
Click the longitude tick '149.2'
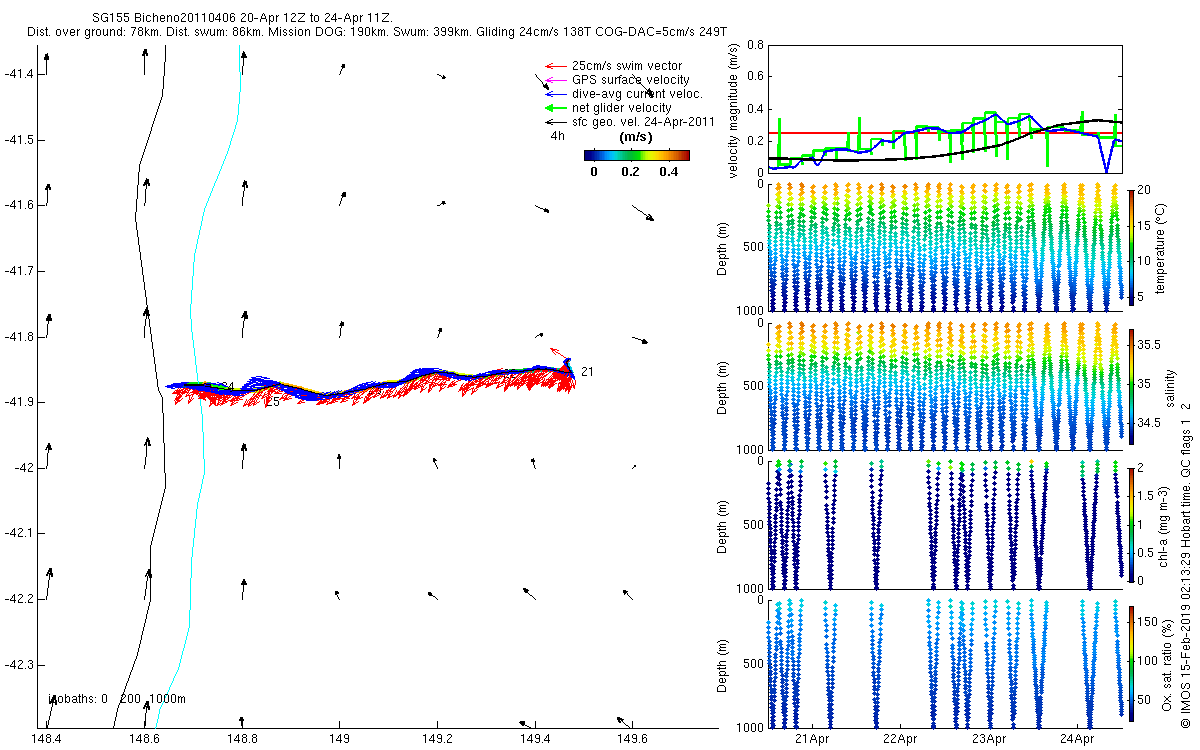(x=437, y=739)
